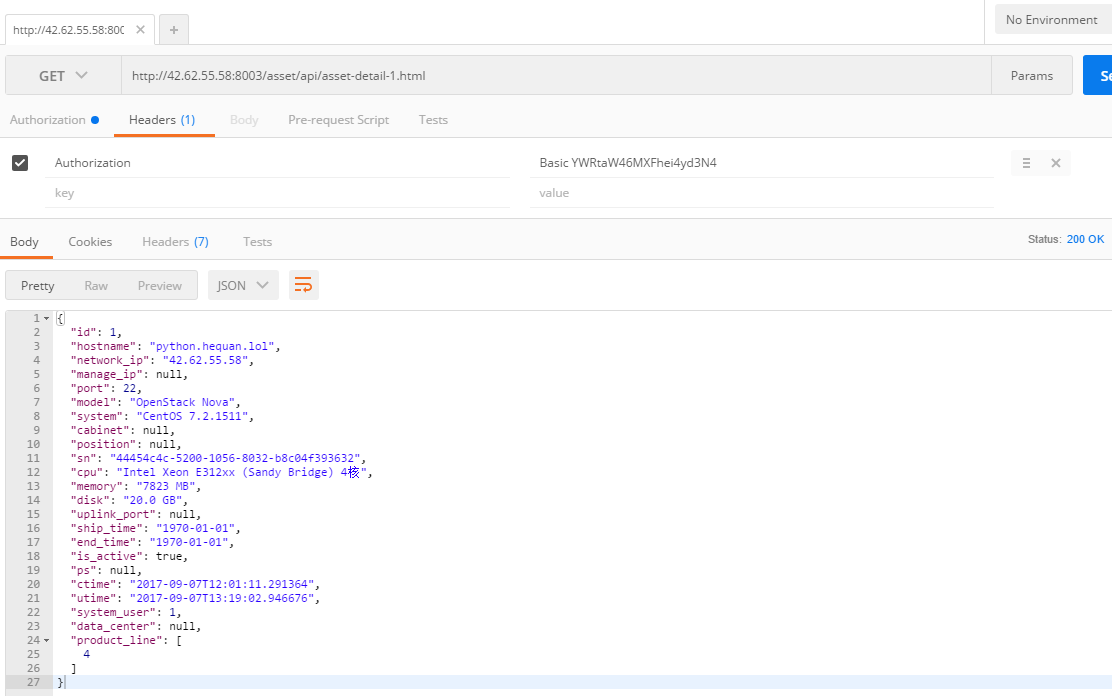The height and width of the screenshot is (696, 1112).
Task: Edit the Authorization header key field
Action: pyautogui.click(x=278, y=163)
